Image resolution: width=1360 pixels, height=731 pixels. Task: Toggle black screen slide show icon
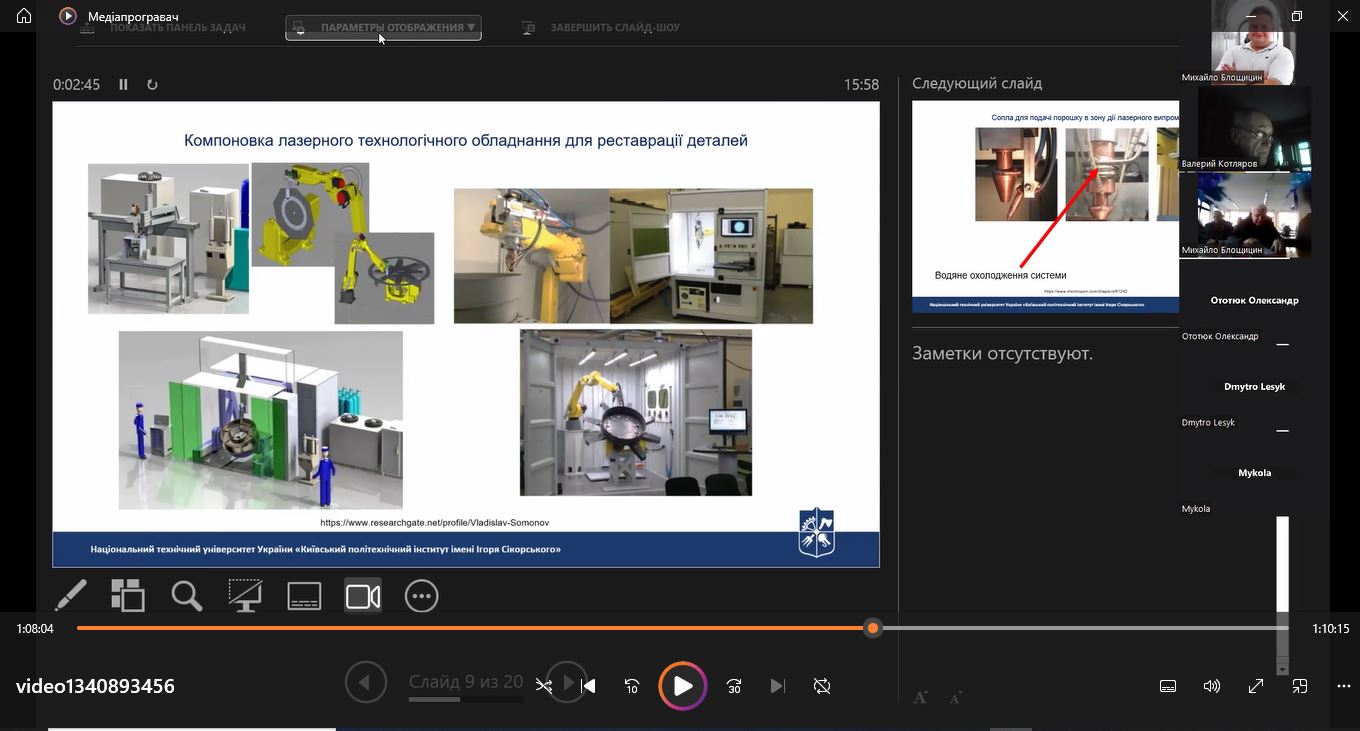[x=245, y=596]
